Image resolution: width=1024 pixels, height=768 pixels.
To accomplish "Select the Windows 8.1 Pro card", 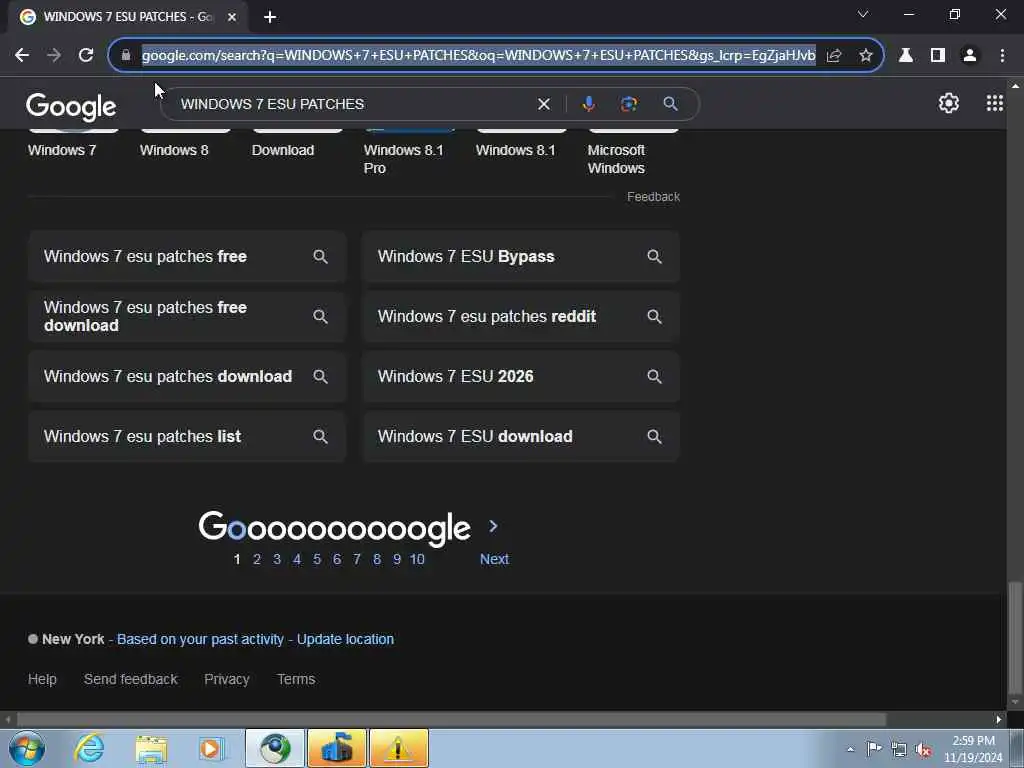I will 409,153.
